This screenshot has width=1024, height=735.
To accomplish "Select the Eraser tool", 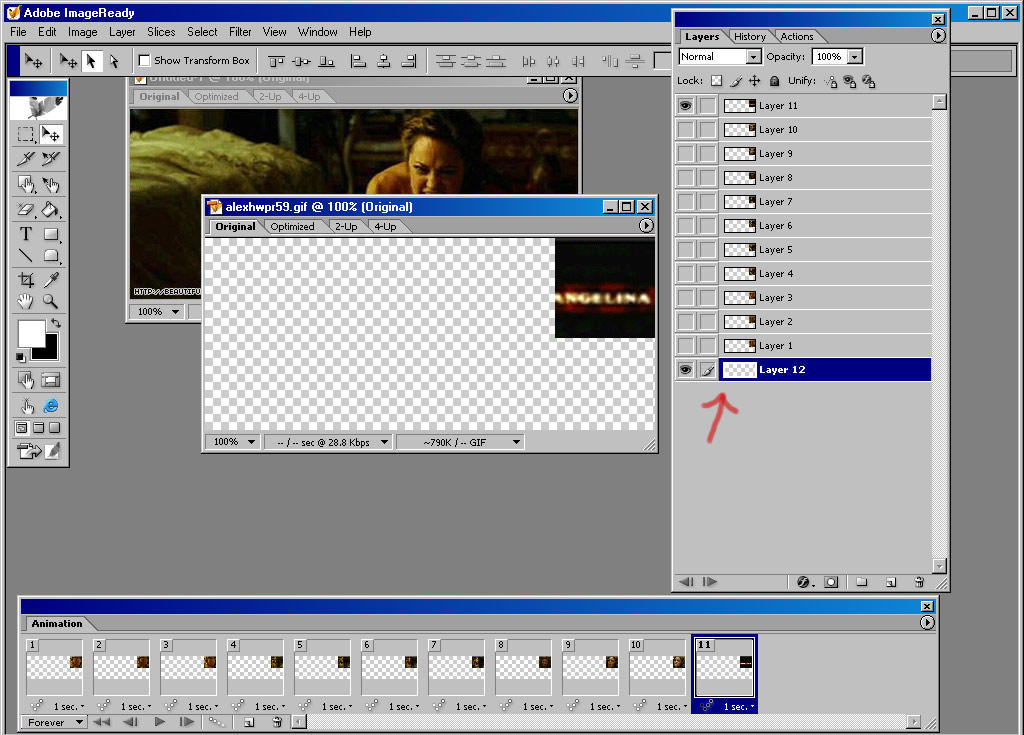I will (26, 210).
